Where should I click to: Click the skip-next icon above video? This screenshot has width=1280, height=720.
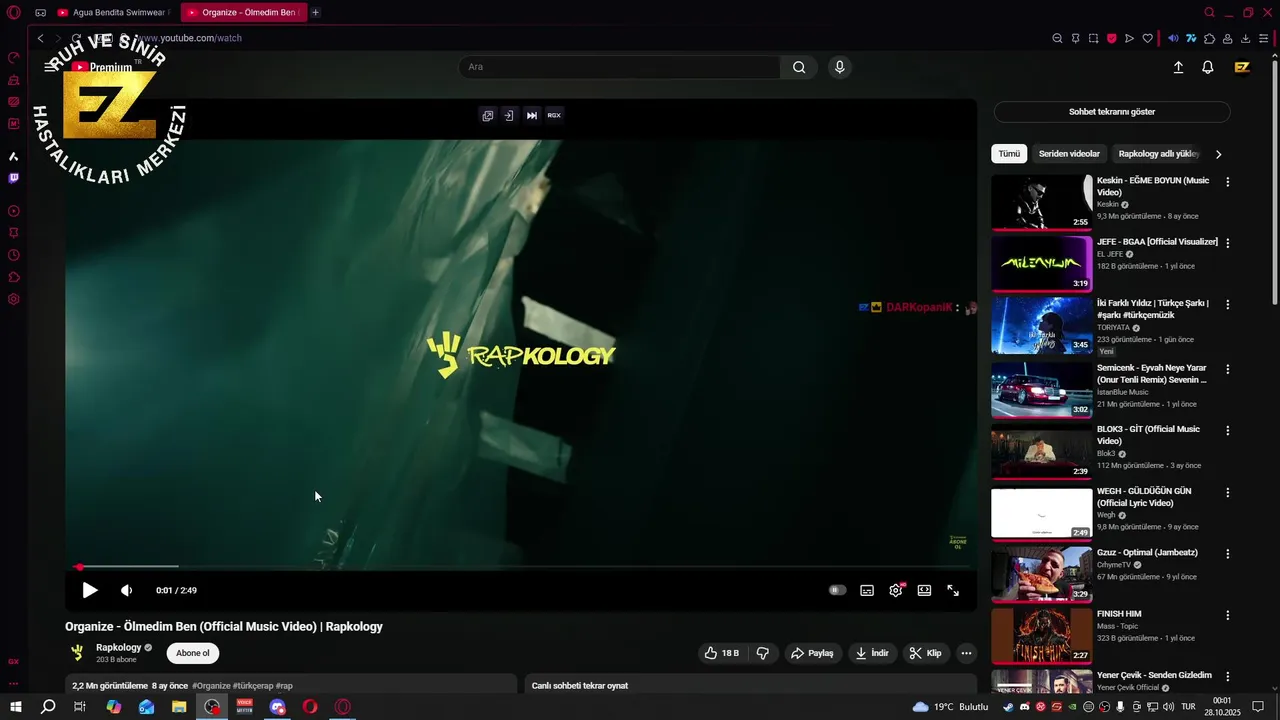coord(532,115)
